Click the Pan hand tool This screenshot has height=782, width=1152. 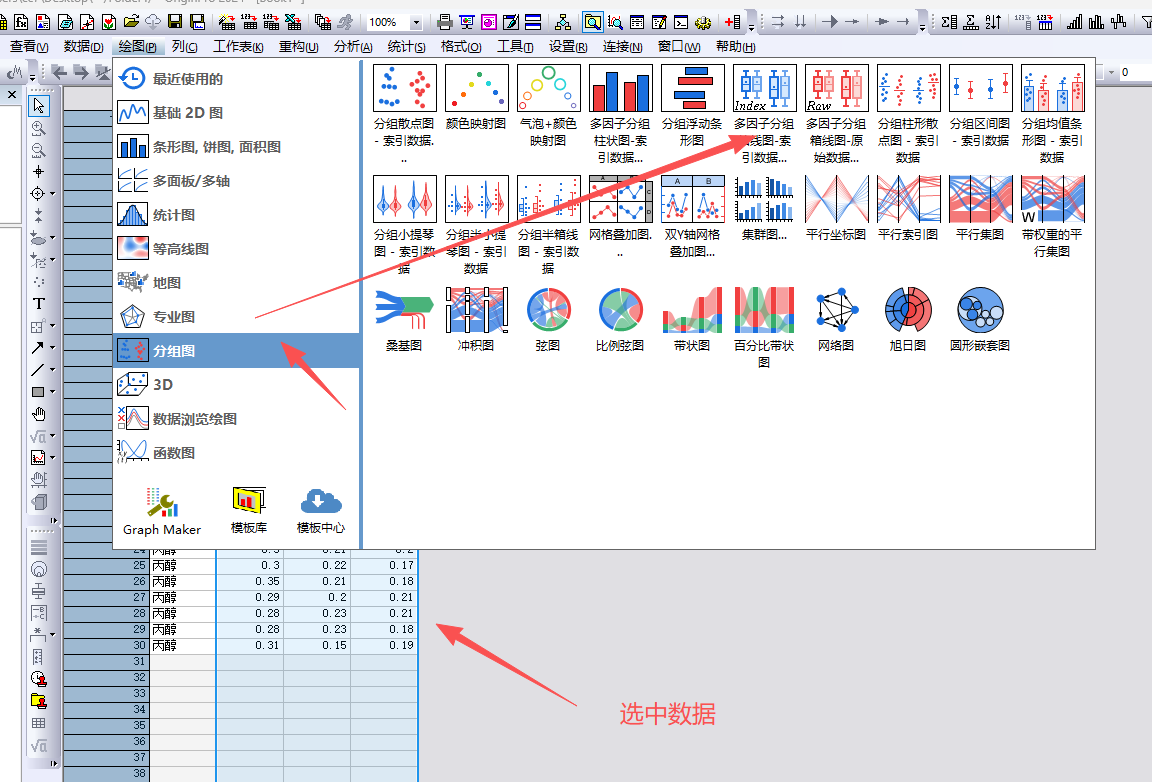[39, 414]
